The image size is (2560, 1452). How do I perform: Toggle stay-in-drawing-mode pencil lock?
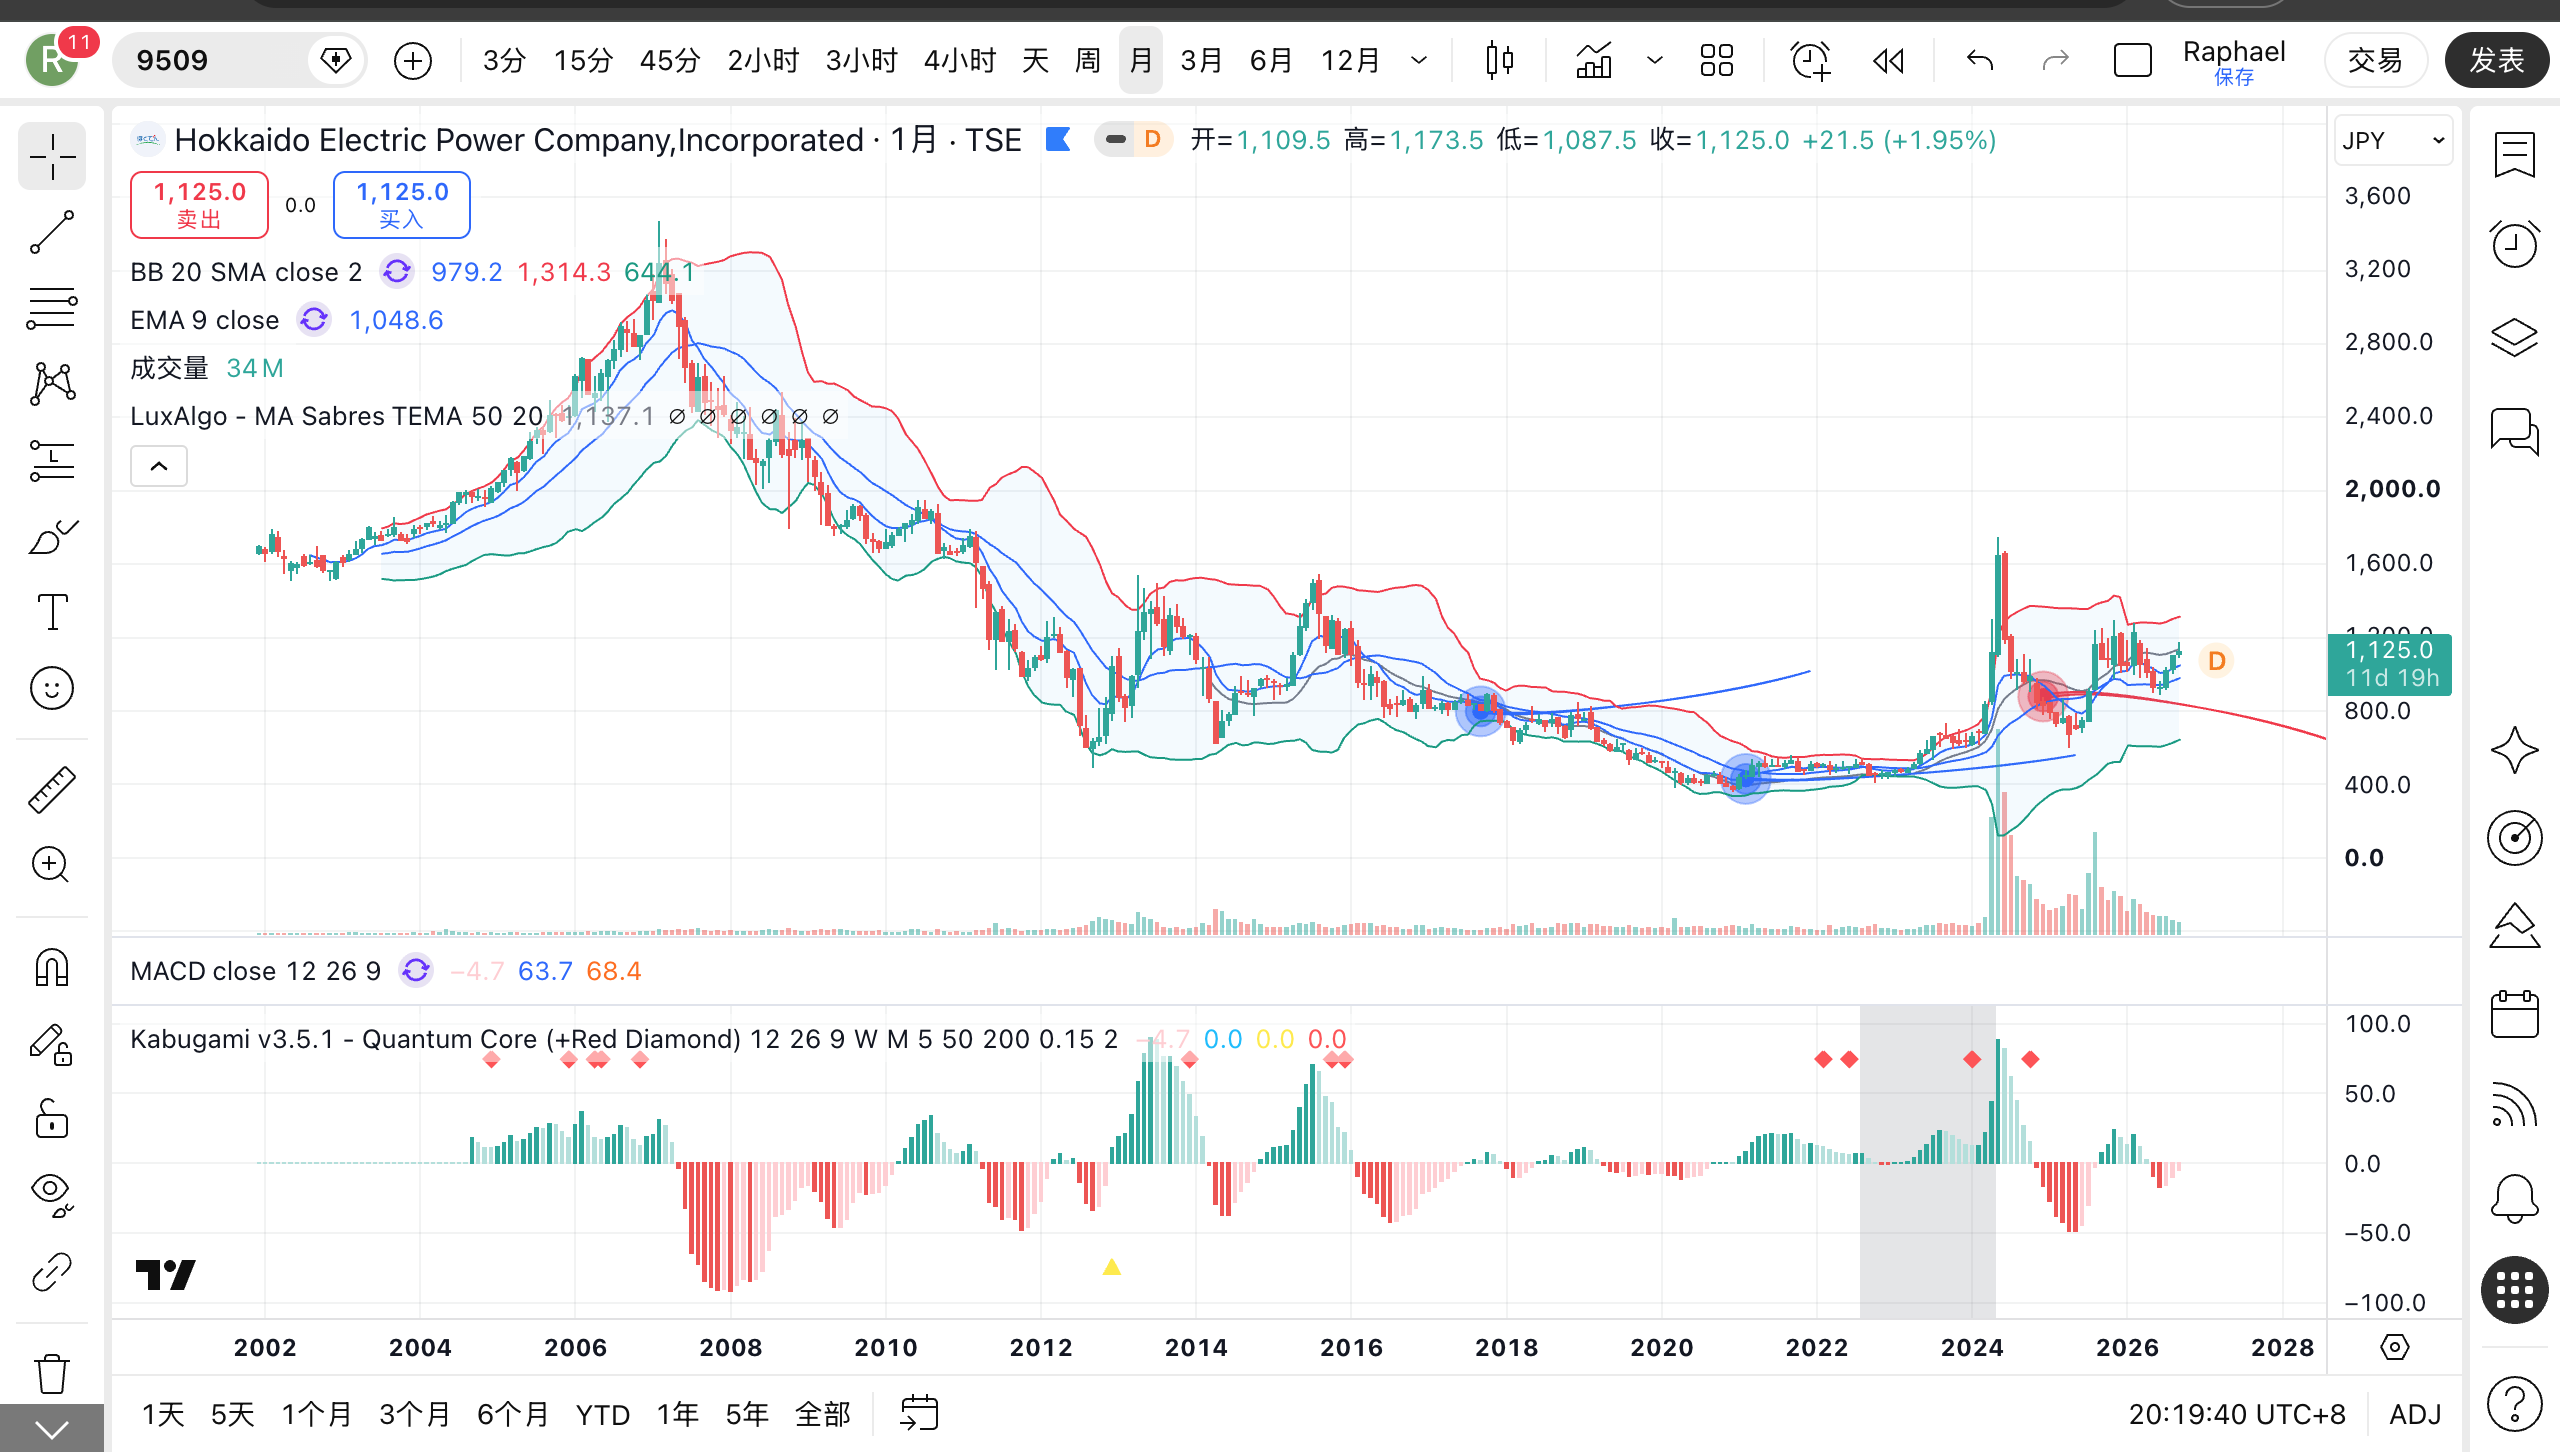(x=52, y=1044)
